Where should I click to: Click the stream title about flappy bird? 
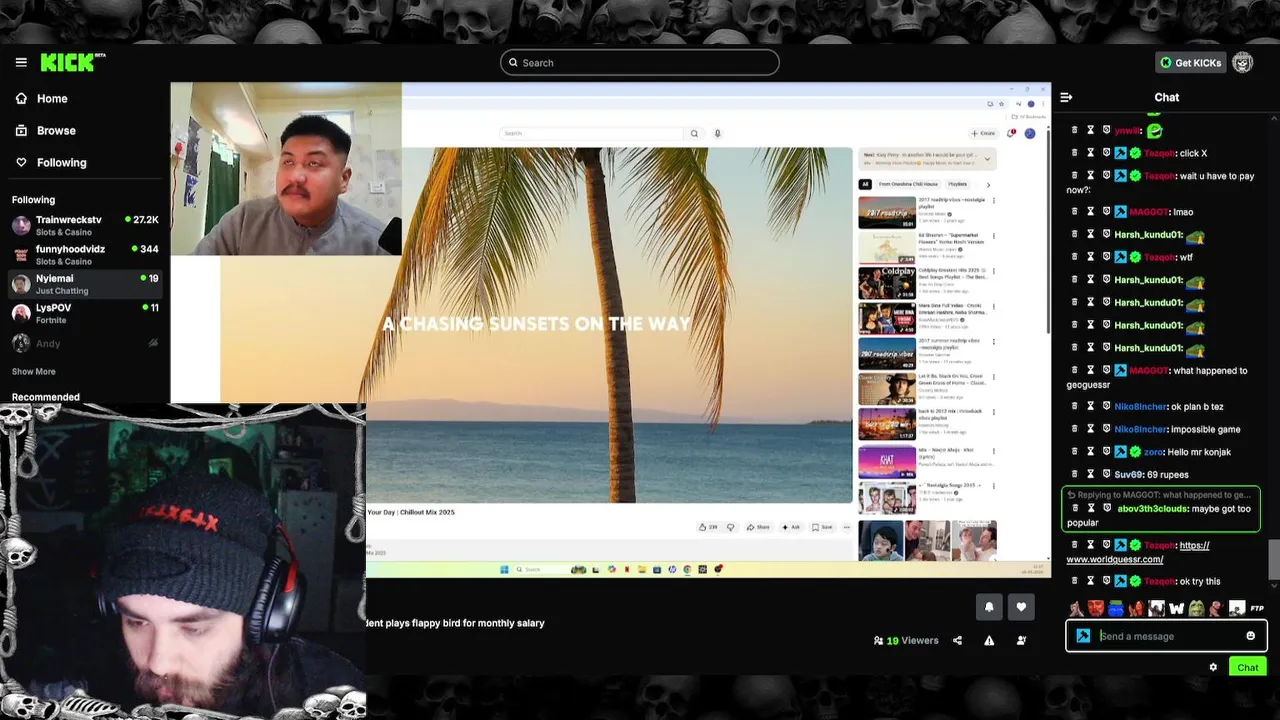point(456,623)
